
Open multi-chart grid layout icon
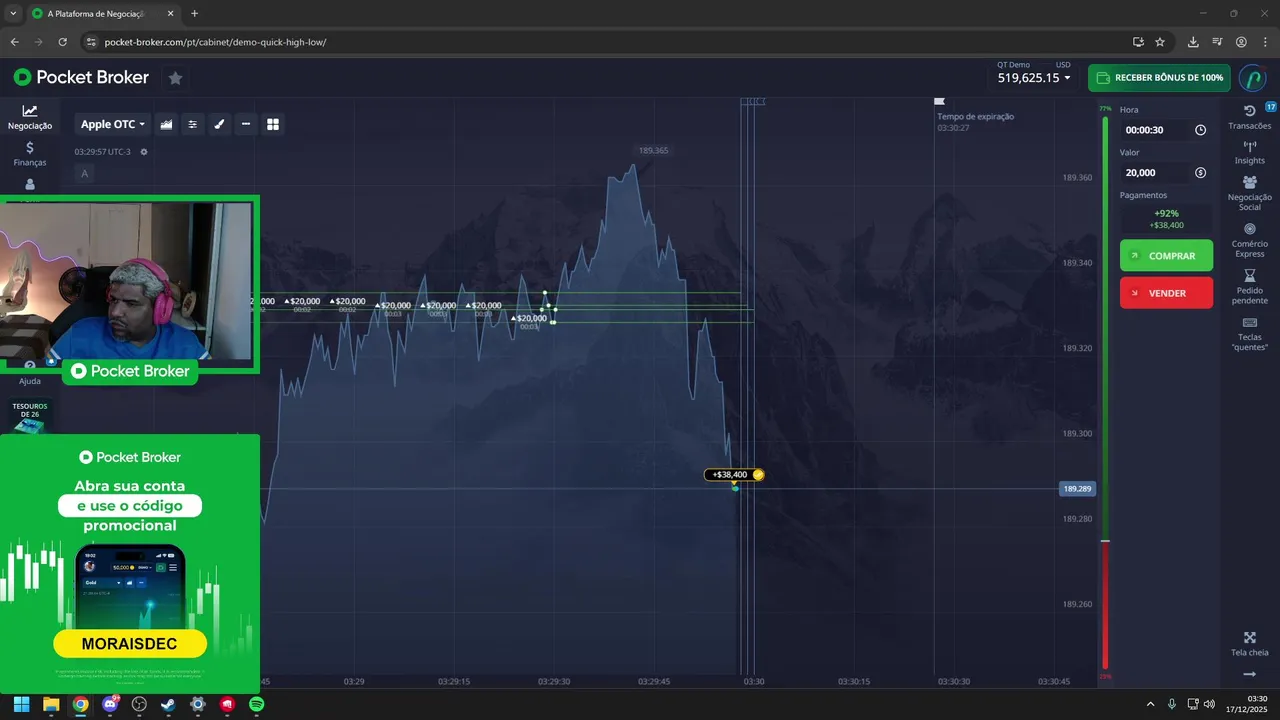pyautogui.click(x=272, y=124)
